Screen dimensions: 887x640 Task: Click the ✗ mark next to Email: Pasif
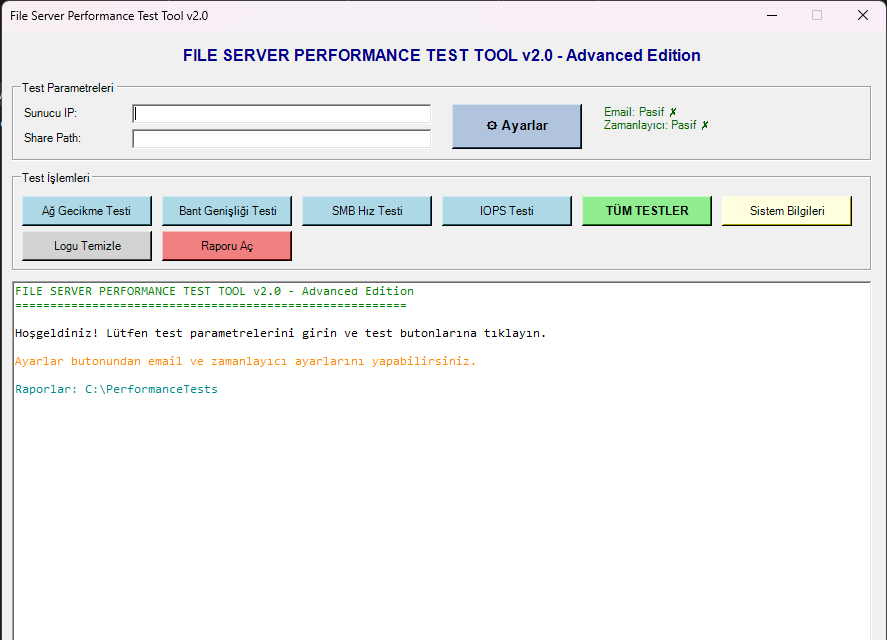tap(672, 112)
